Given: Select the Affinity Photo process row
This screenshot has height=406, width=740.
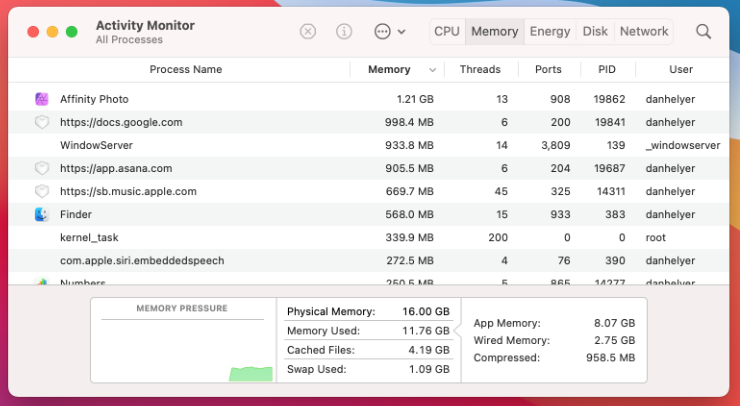Looking at the screenshot, I should point(369,99).
